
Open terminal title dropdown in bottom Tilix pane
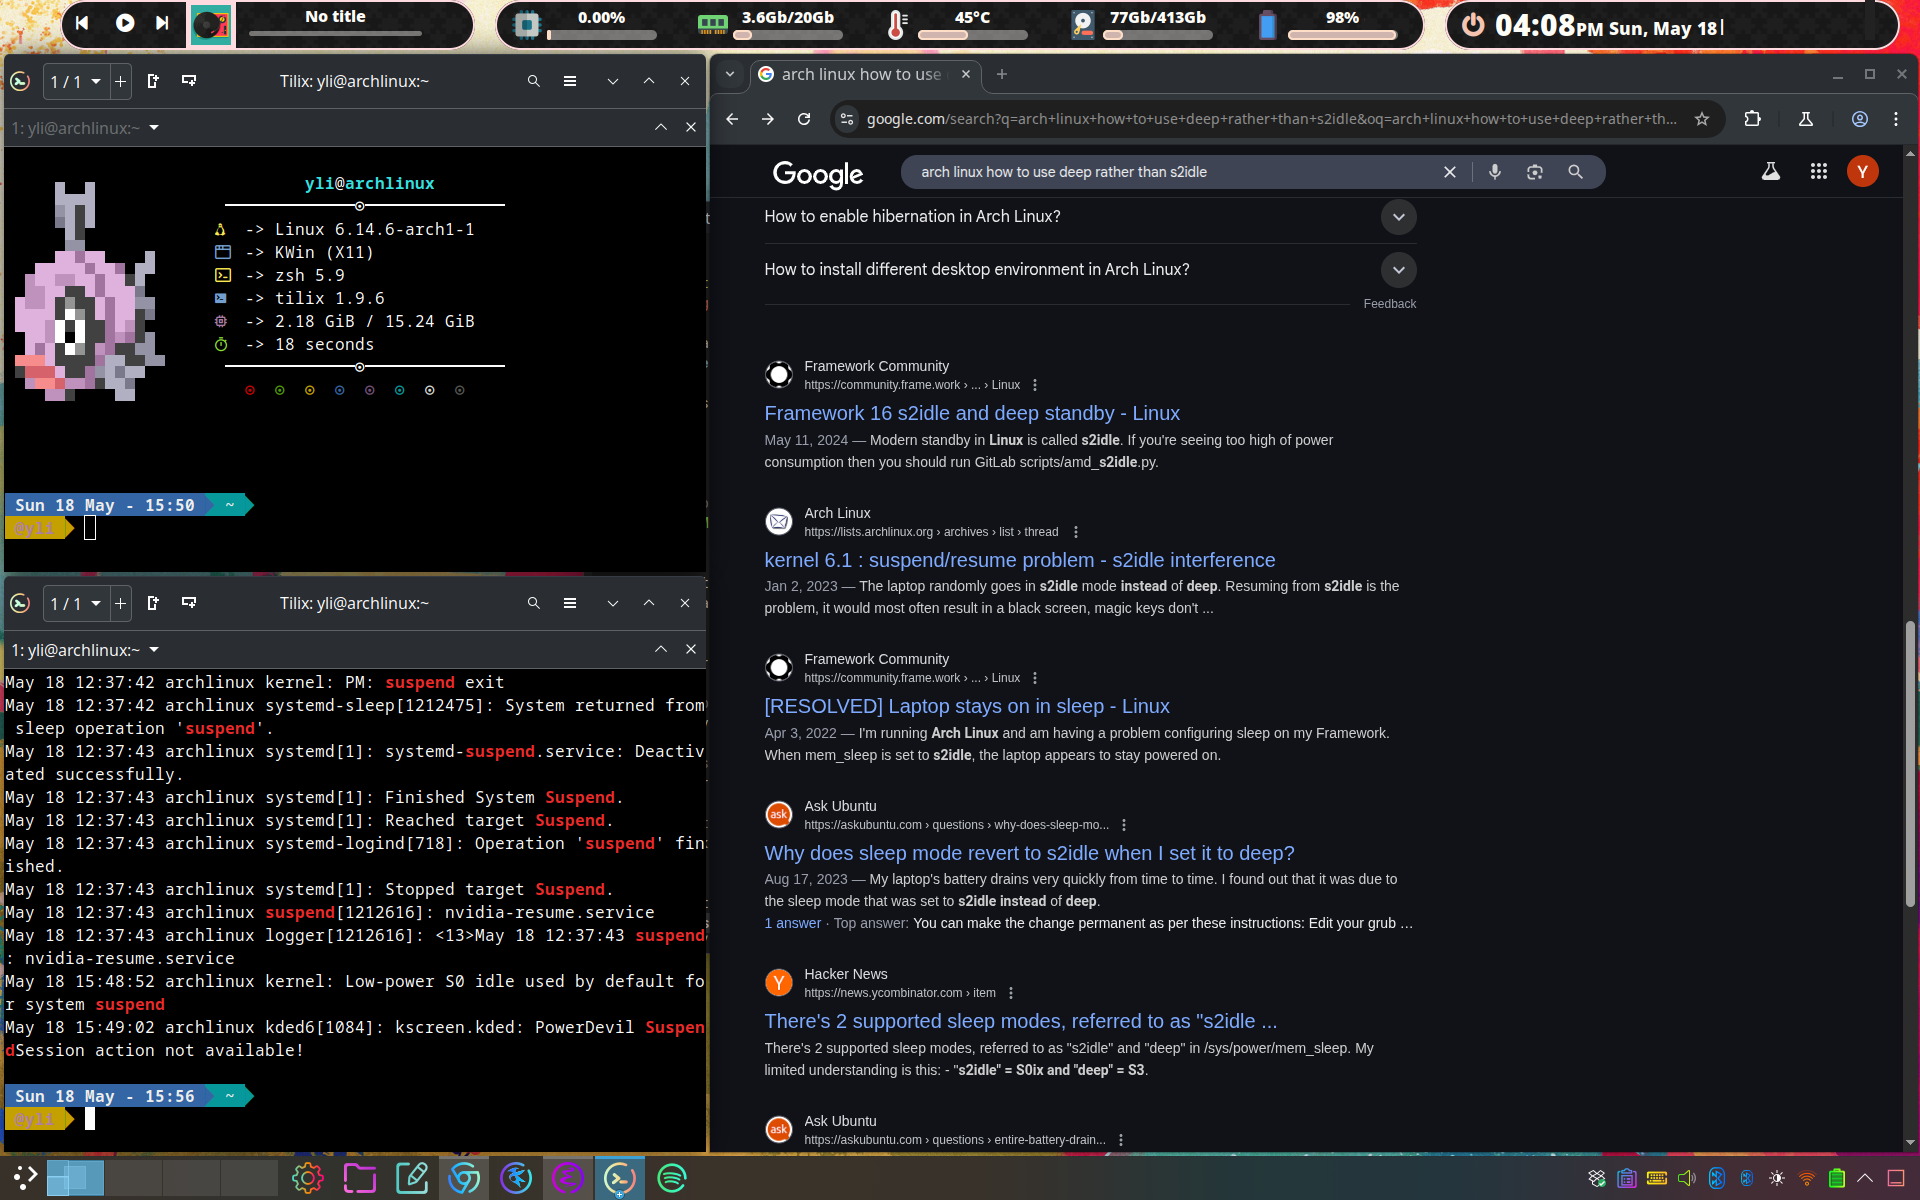[154, 650]
